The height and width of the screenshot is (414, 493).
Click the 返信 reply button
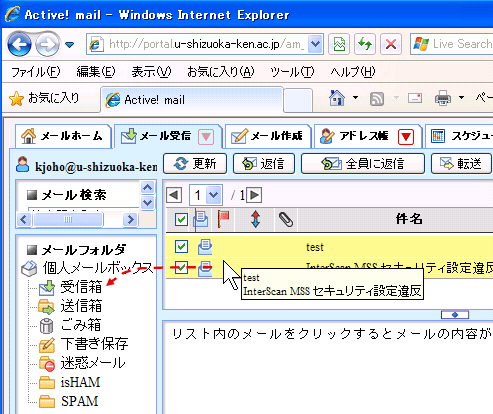point(264,163)
